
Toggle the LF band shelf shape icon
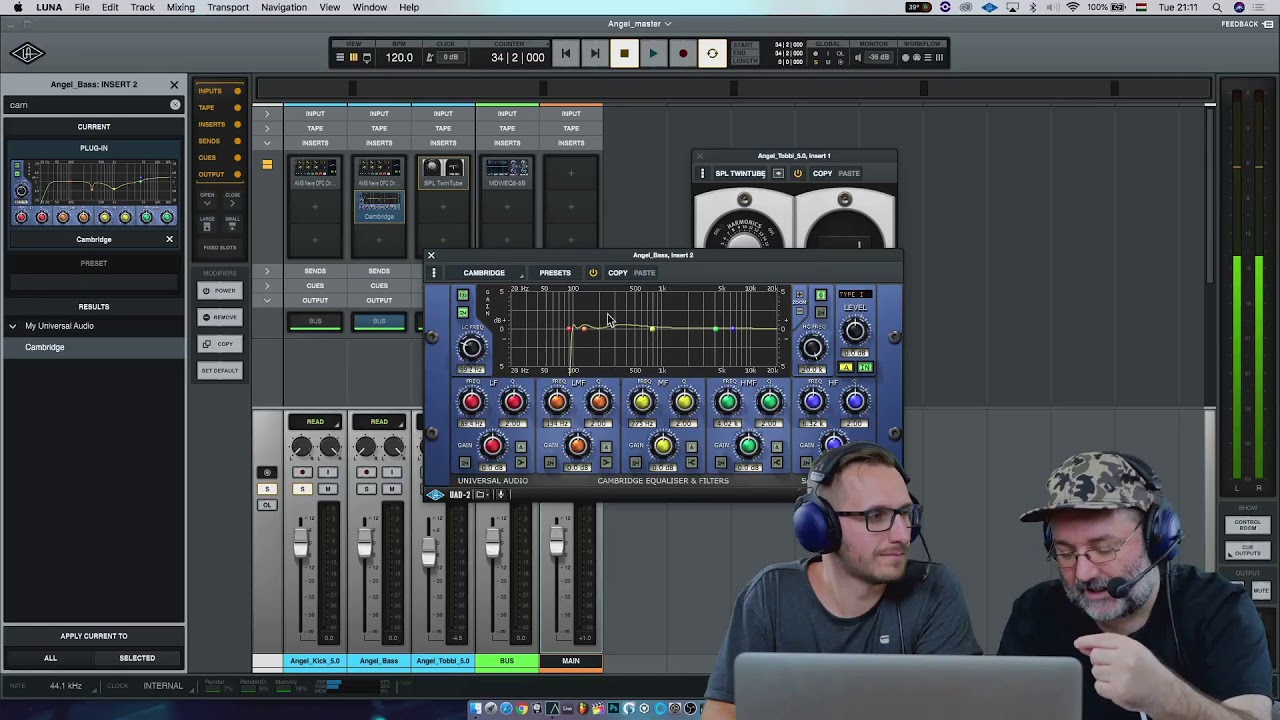(x=520, y=463)
